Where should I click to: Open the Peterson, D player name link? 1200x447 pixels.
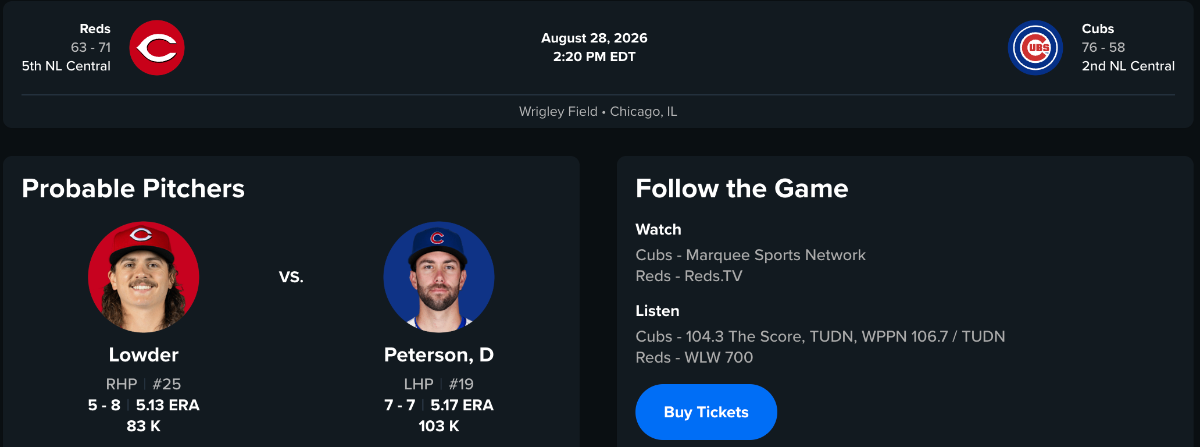[439, 355]
